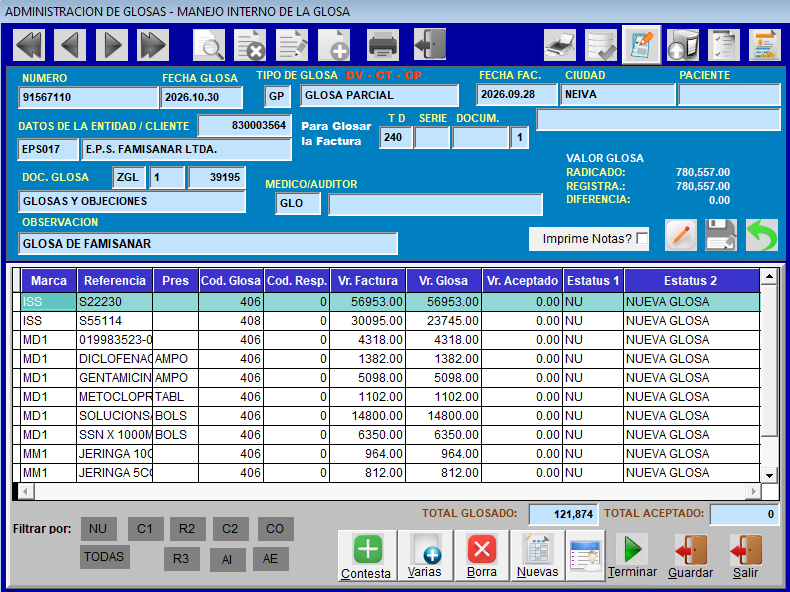Screen dimensions: 790x592
Task: Click the Marca column header
Action: [x=49, y=281]
